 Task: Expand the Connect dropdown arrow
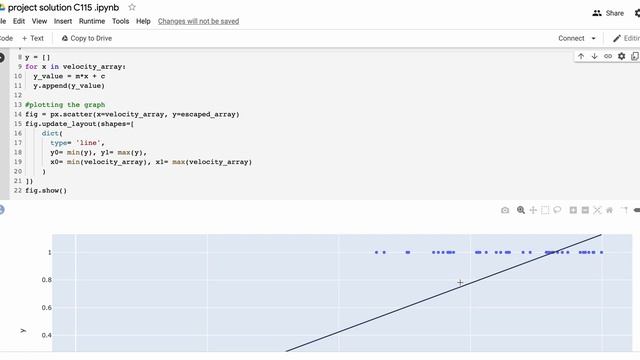pyautogui.click(x=593, y=38)
